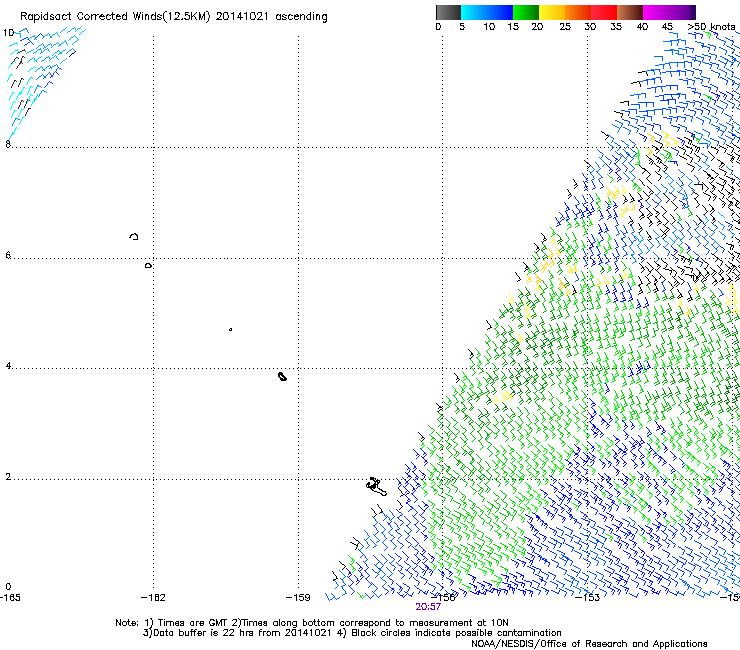Viewport: 740px width, 650px height.
Task: Click the latitude axis label "4"
Action: pyautogui.click(x=8, y=366)
